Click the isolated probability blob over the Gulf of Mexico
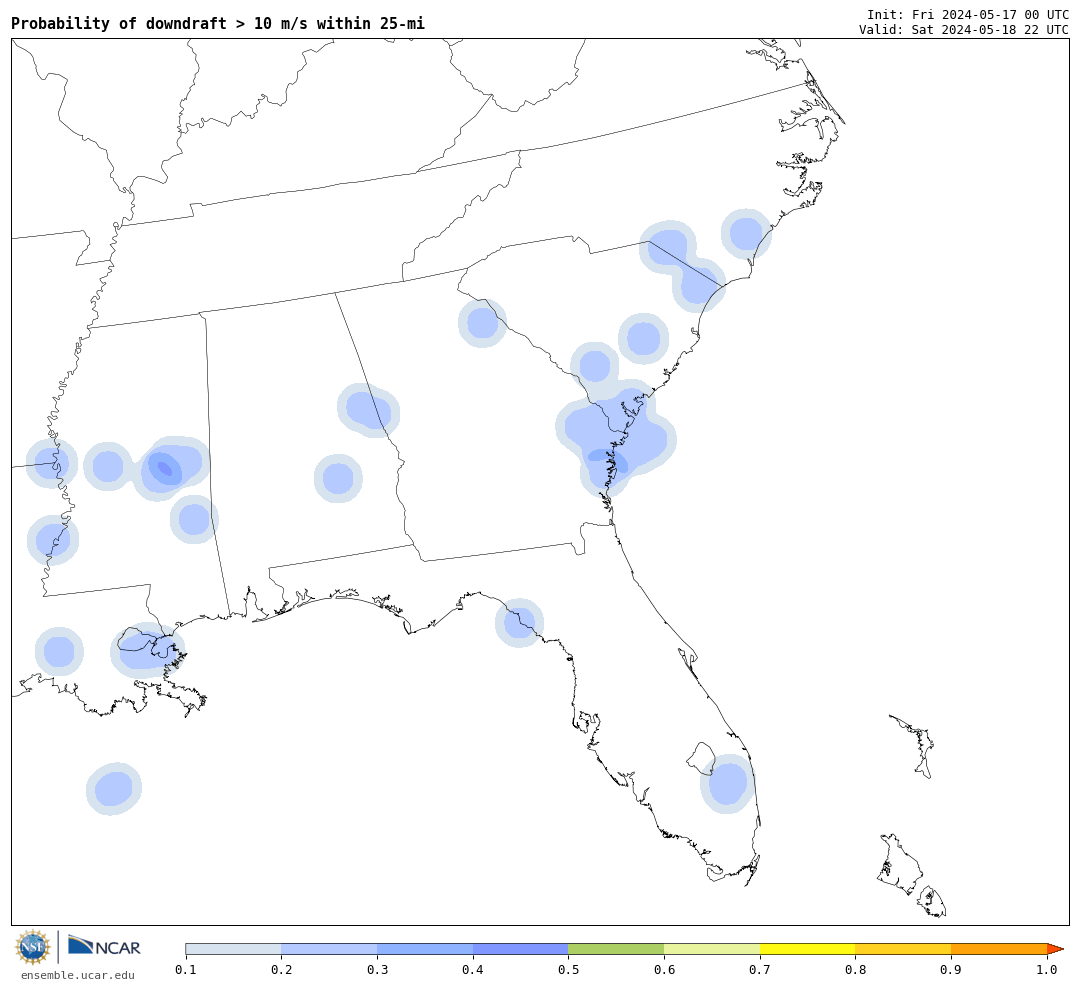The image size is (1080, 988). point(114,789)
